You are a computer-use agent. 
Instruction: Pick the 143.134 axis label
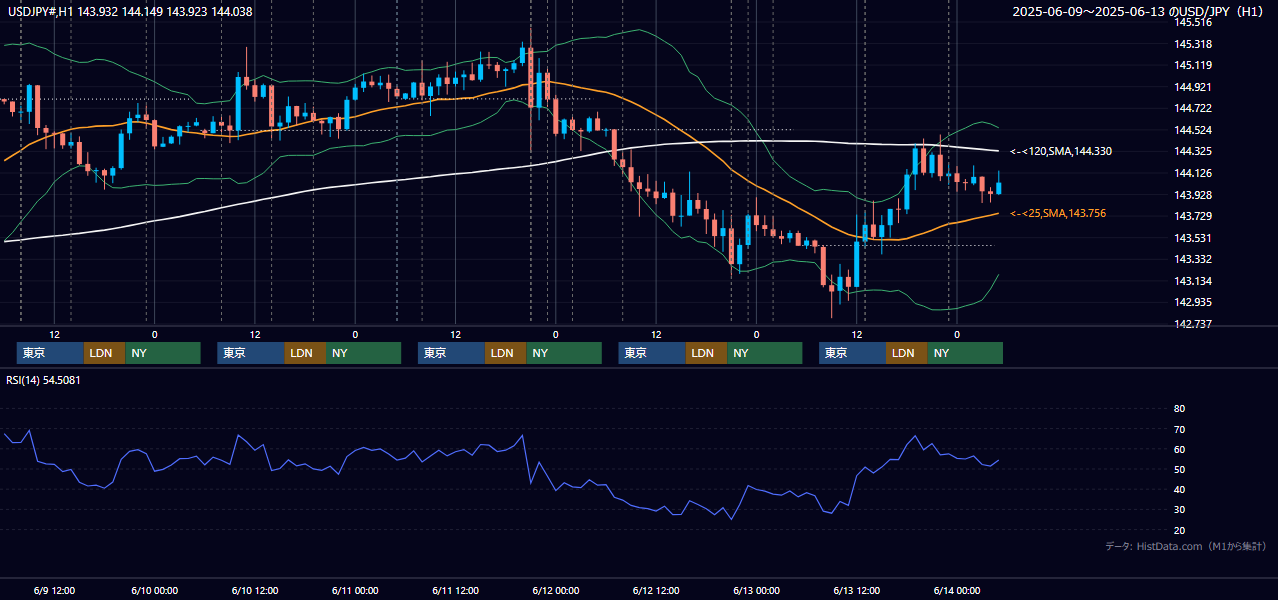1193,281
